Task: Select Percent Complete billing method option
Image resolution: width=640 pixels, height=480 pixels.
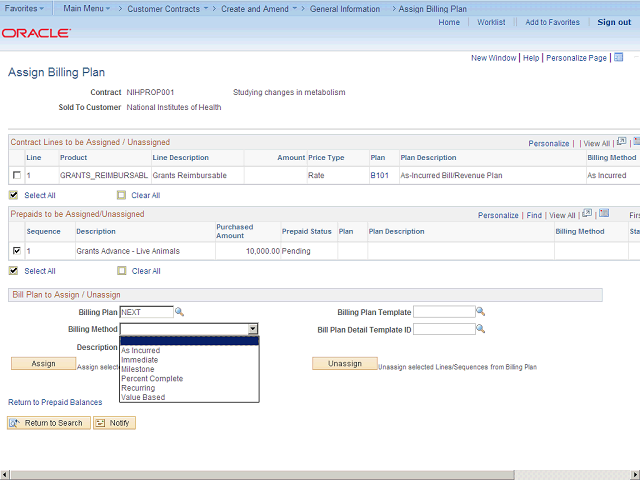Action: pos(151,379)
